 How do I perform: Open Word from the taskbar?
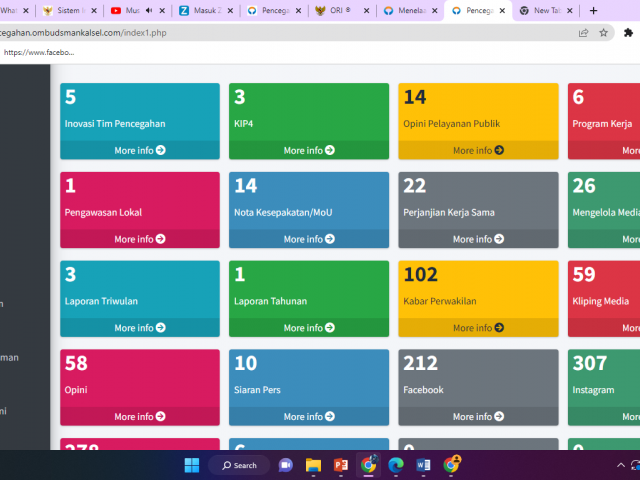[x=422, y=465]
